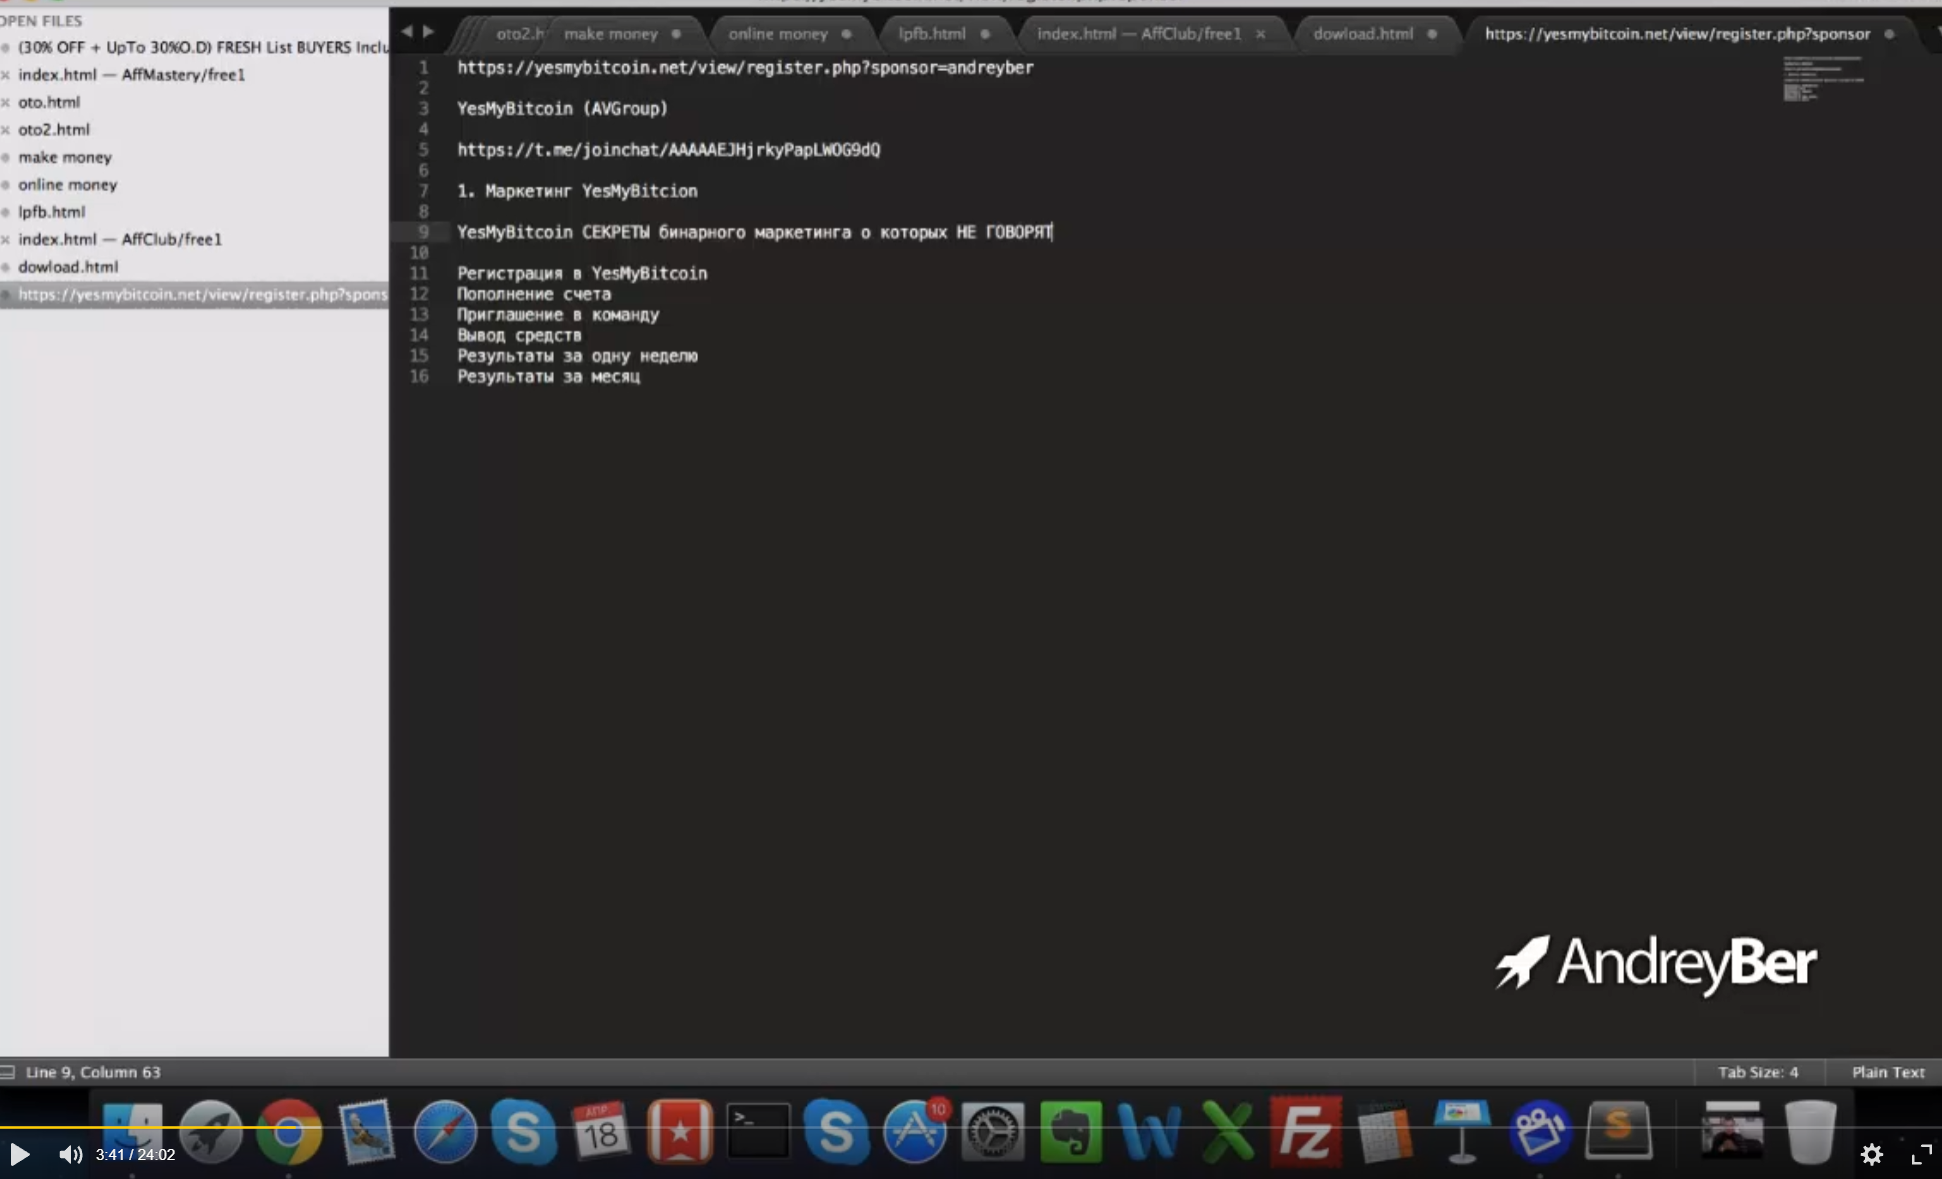Image resolution: width=1942 pixels, height=1179 pixels.
Task: Enter fullscreen mode
Action: [x=1921, y=1155]
